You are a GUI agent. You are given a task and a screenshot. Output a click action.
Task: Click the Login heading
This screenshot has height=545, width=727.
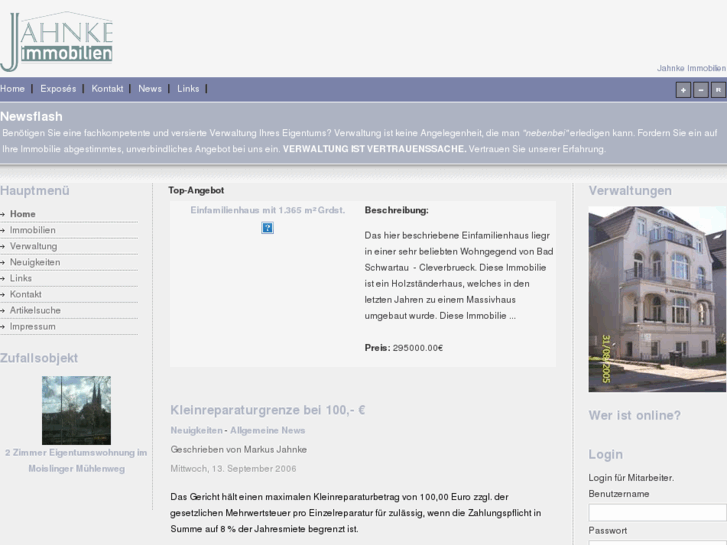pyautogui.click(x=606, y=455)
